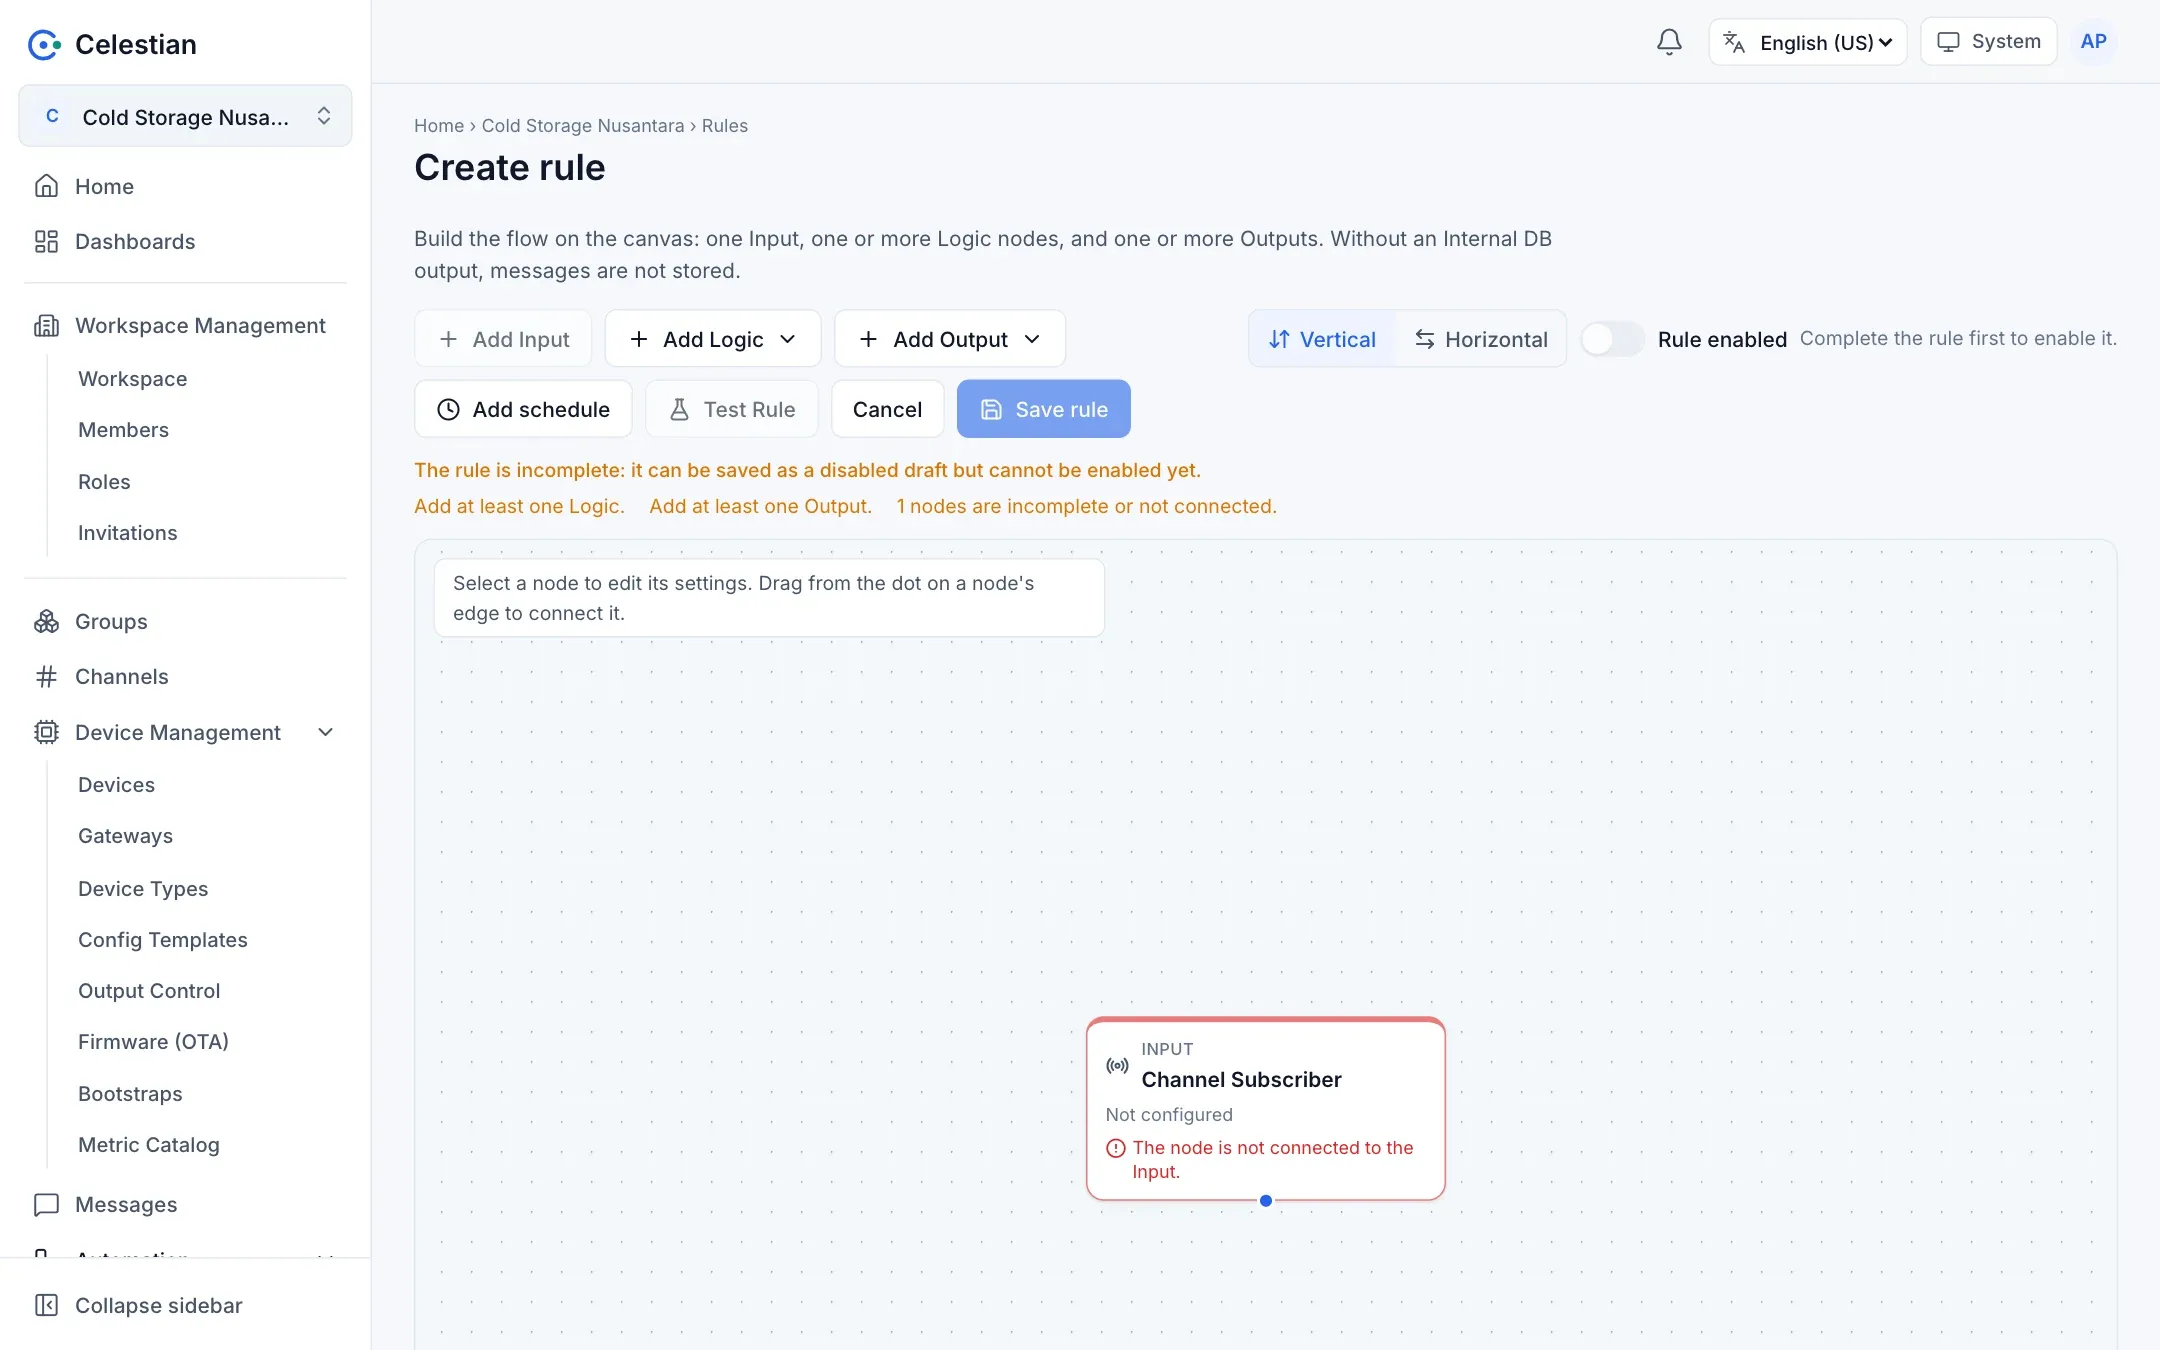Screen dimensions: 2160x1350
Task: Switch layout to Horizontal
Action: point(1481,339)
